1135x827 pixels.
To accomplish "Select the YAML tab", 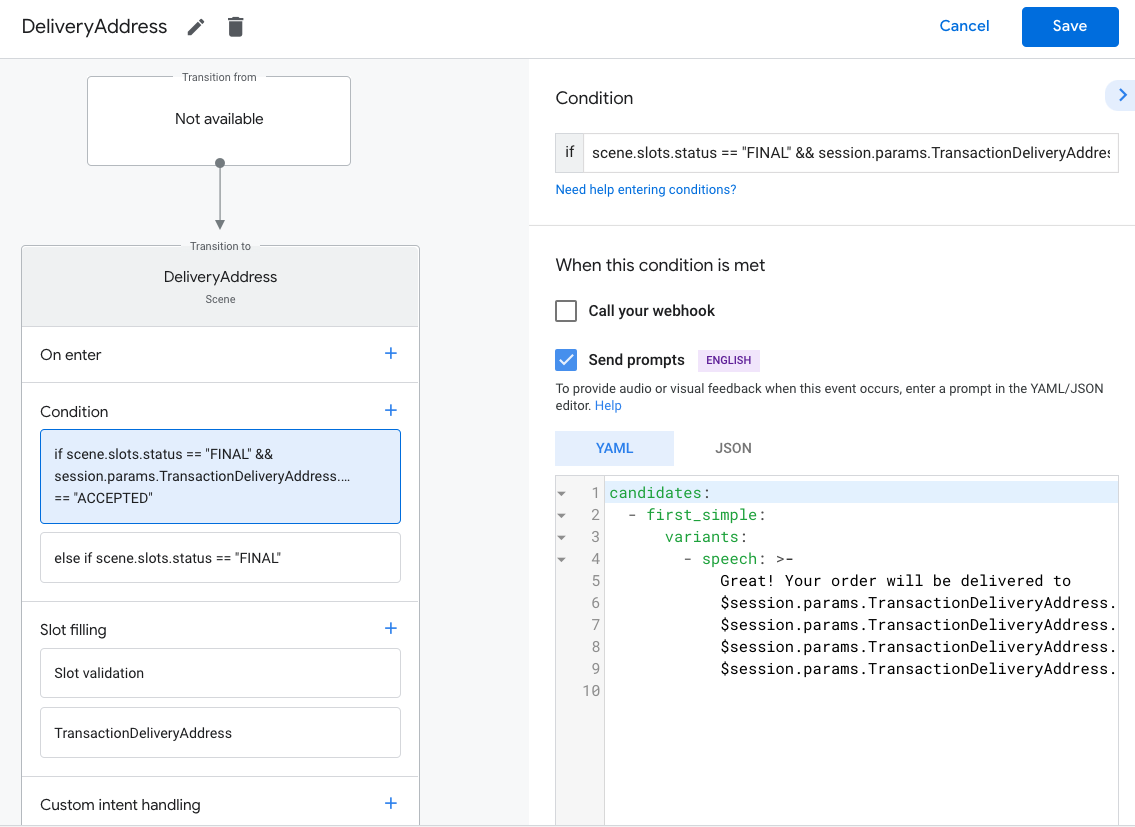I will [x=614, y=448].
